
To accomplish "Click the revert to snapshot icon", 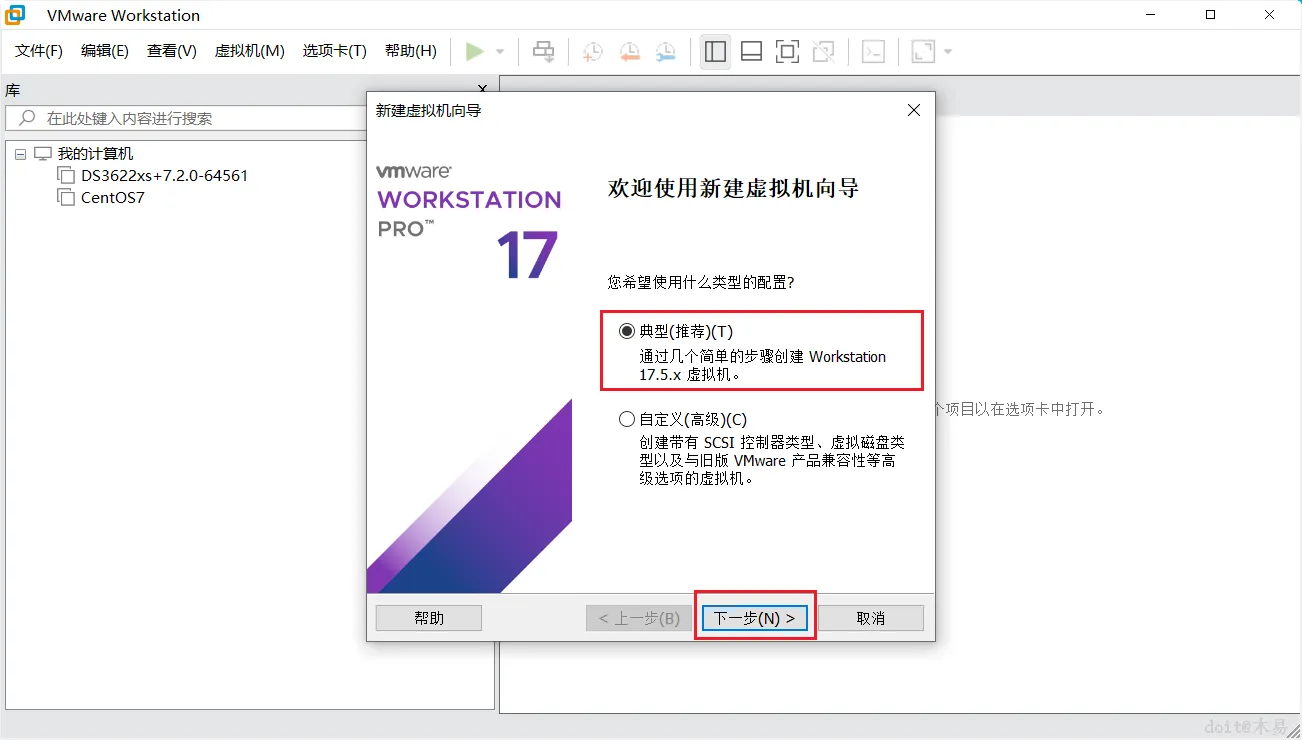I will [629, 51].
